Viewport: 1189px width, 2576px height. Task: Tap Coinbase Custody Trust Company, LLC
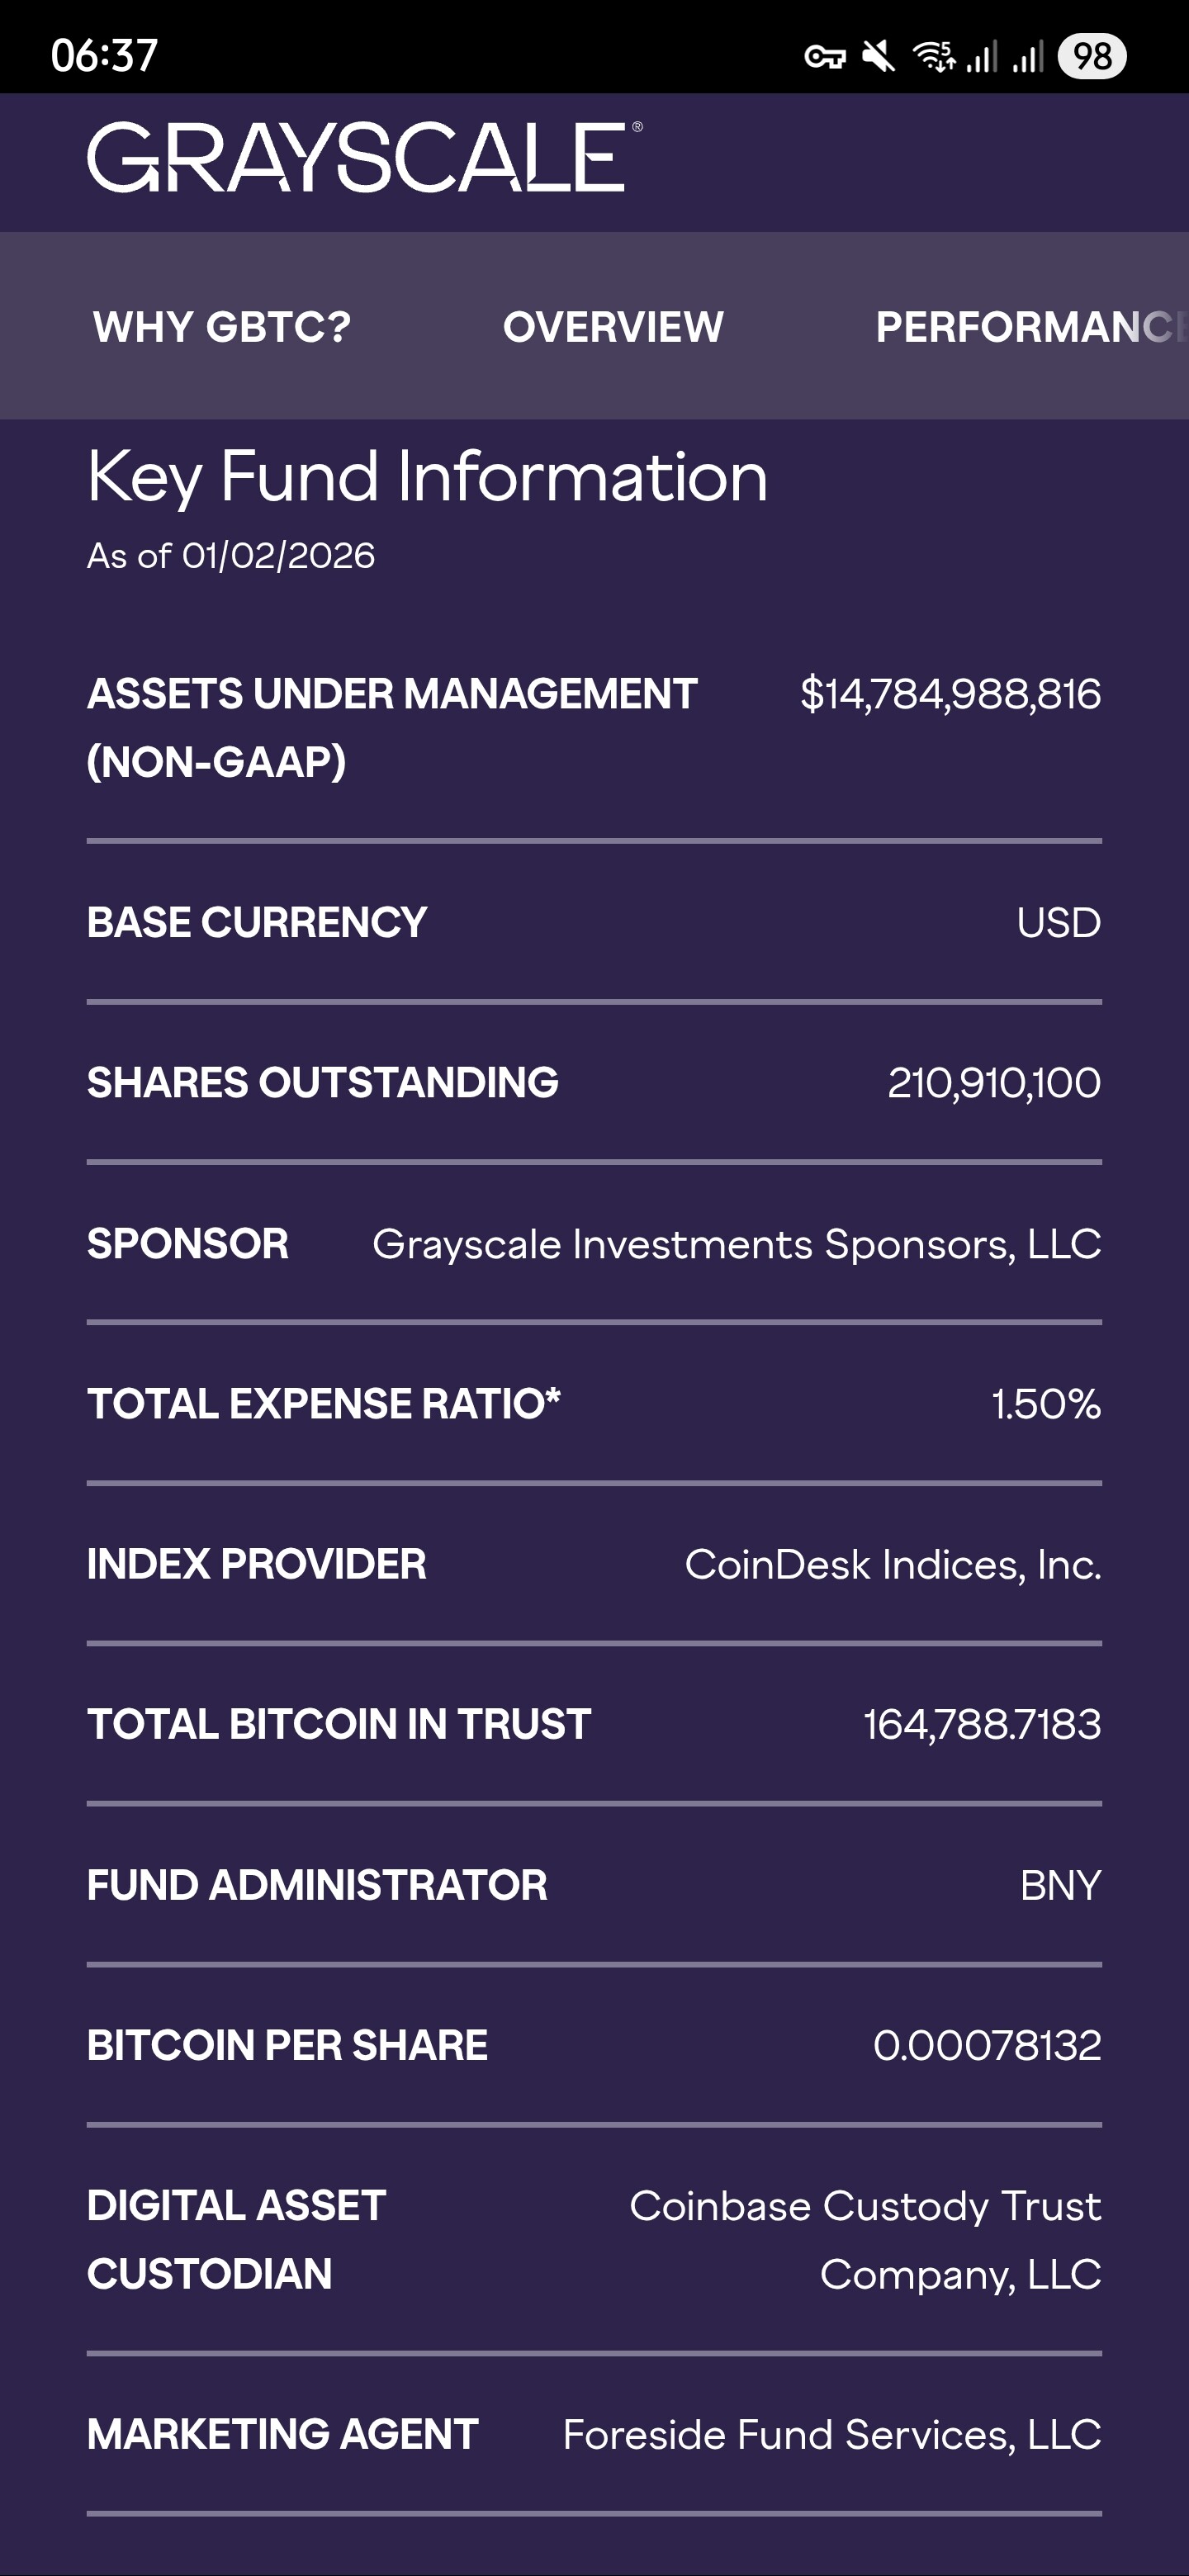(x=865, y=2240)
